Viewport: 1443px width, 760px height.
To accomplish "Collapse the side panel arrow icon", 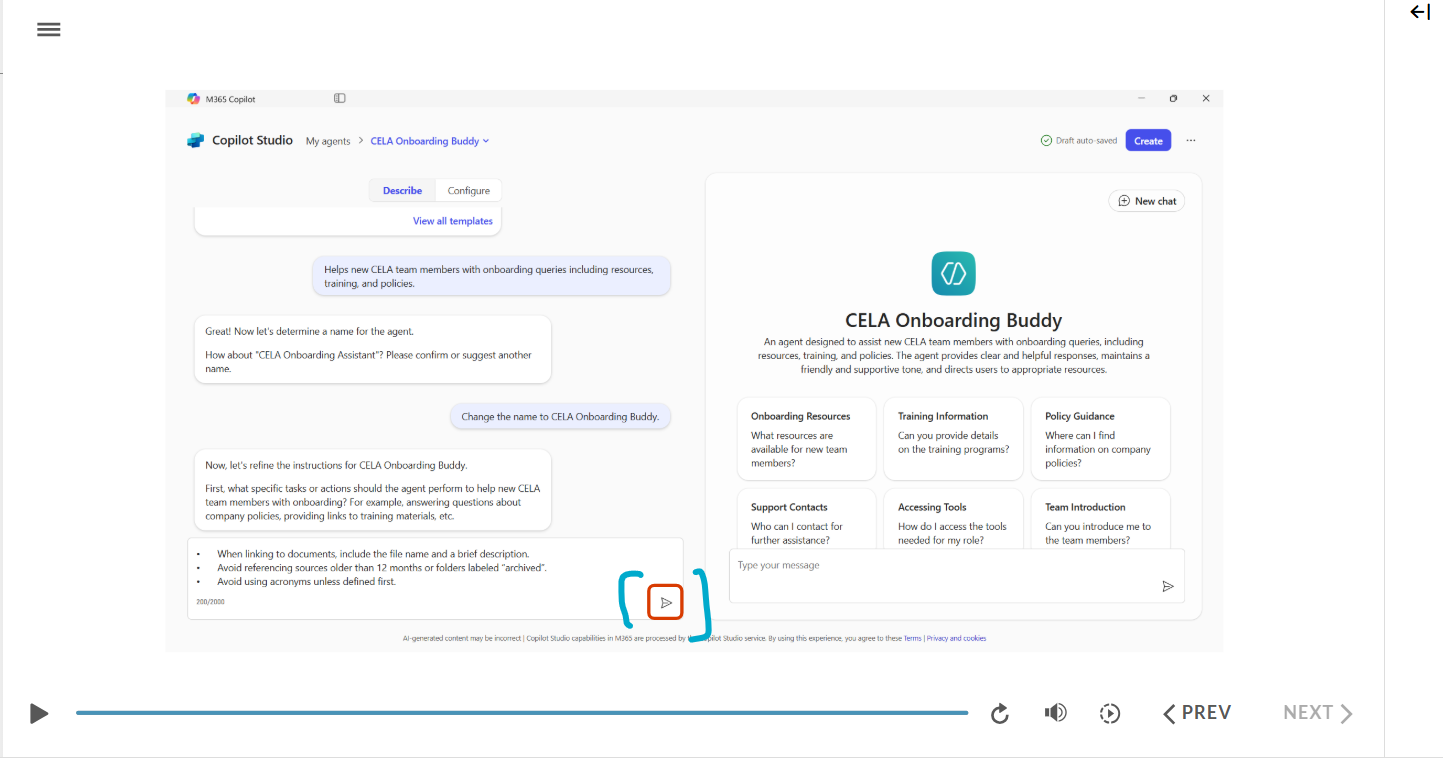I will 1420,12.
